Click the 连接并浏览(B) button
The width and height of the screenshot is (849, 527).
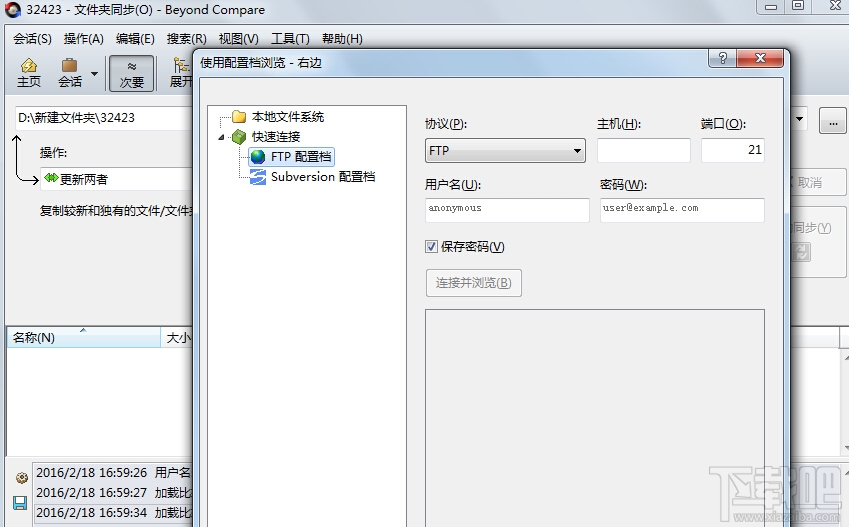474,283
